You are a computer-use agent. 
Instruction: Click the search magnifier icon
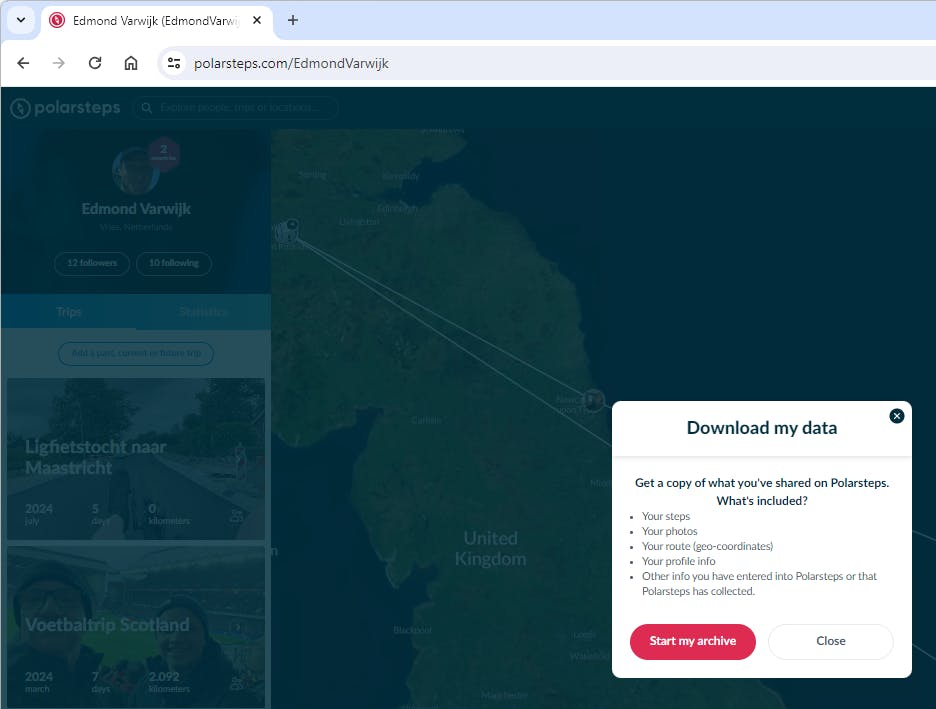click(147, 108)
